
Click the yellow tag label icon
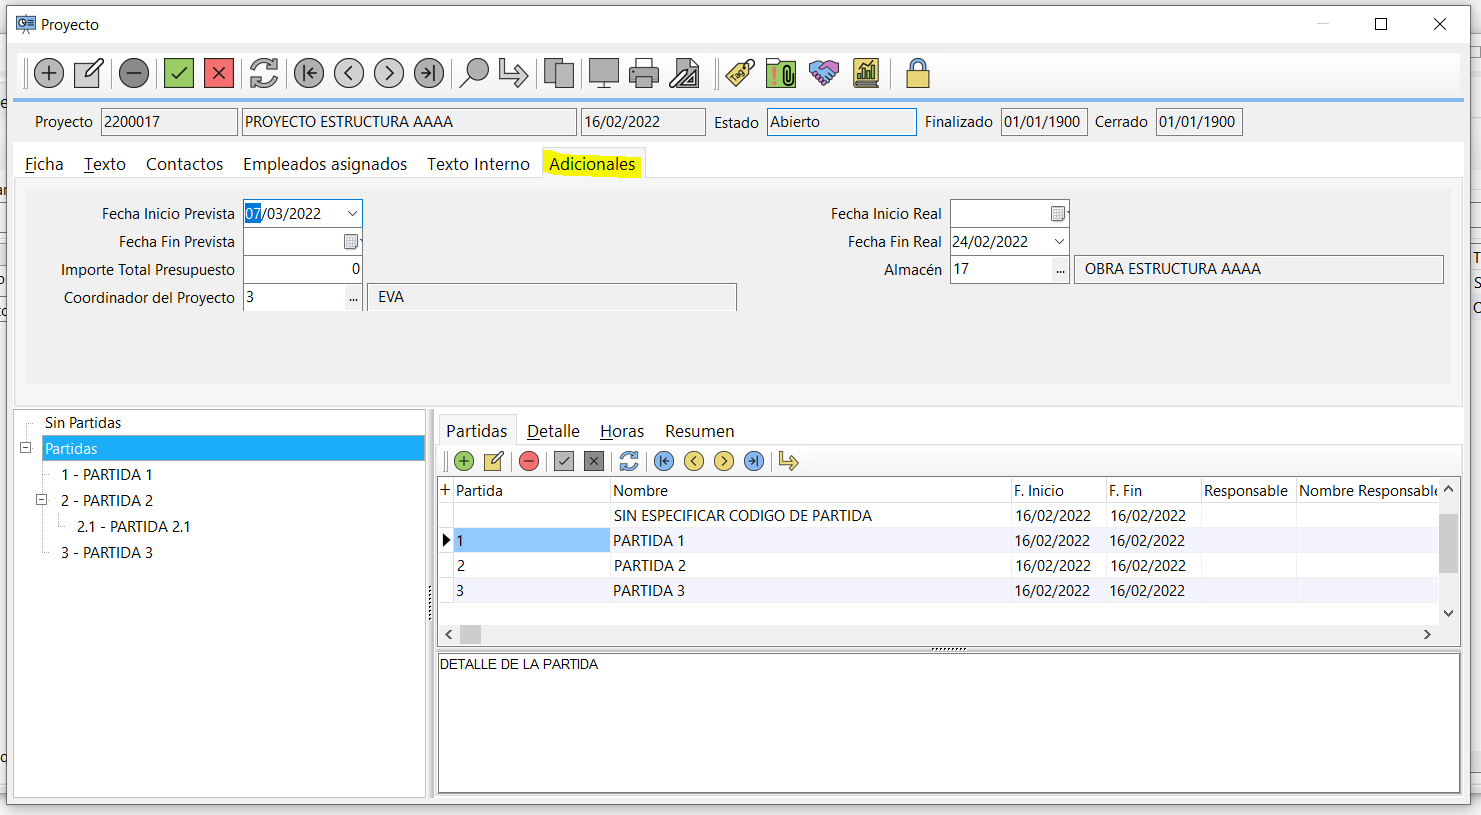coord(740,73)
